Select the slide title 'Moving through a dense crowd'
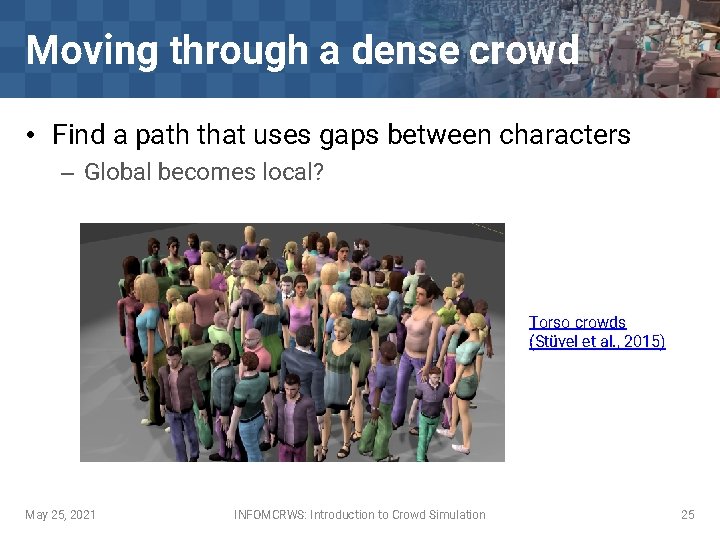 pyautogui.click(x=302, y=51)
